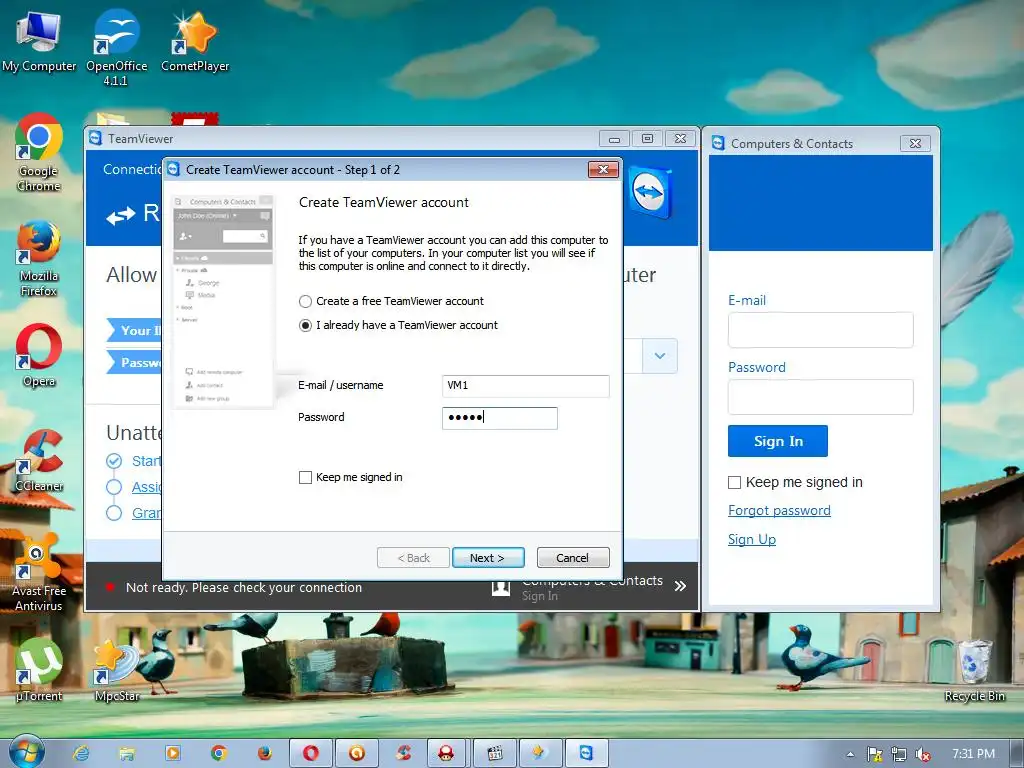1024x768 pixels.
Task: Check Keep me signed in in Contacts panel
Action: click(x=734, y=483)
